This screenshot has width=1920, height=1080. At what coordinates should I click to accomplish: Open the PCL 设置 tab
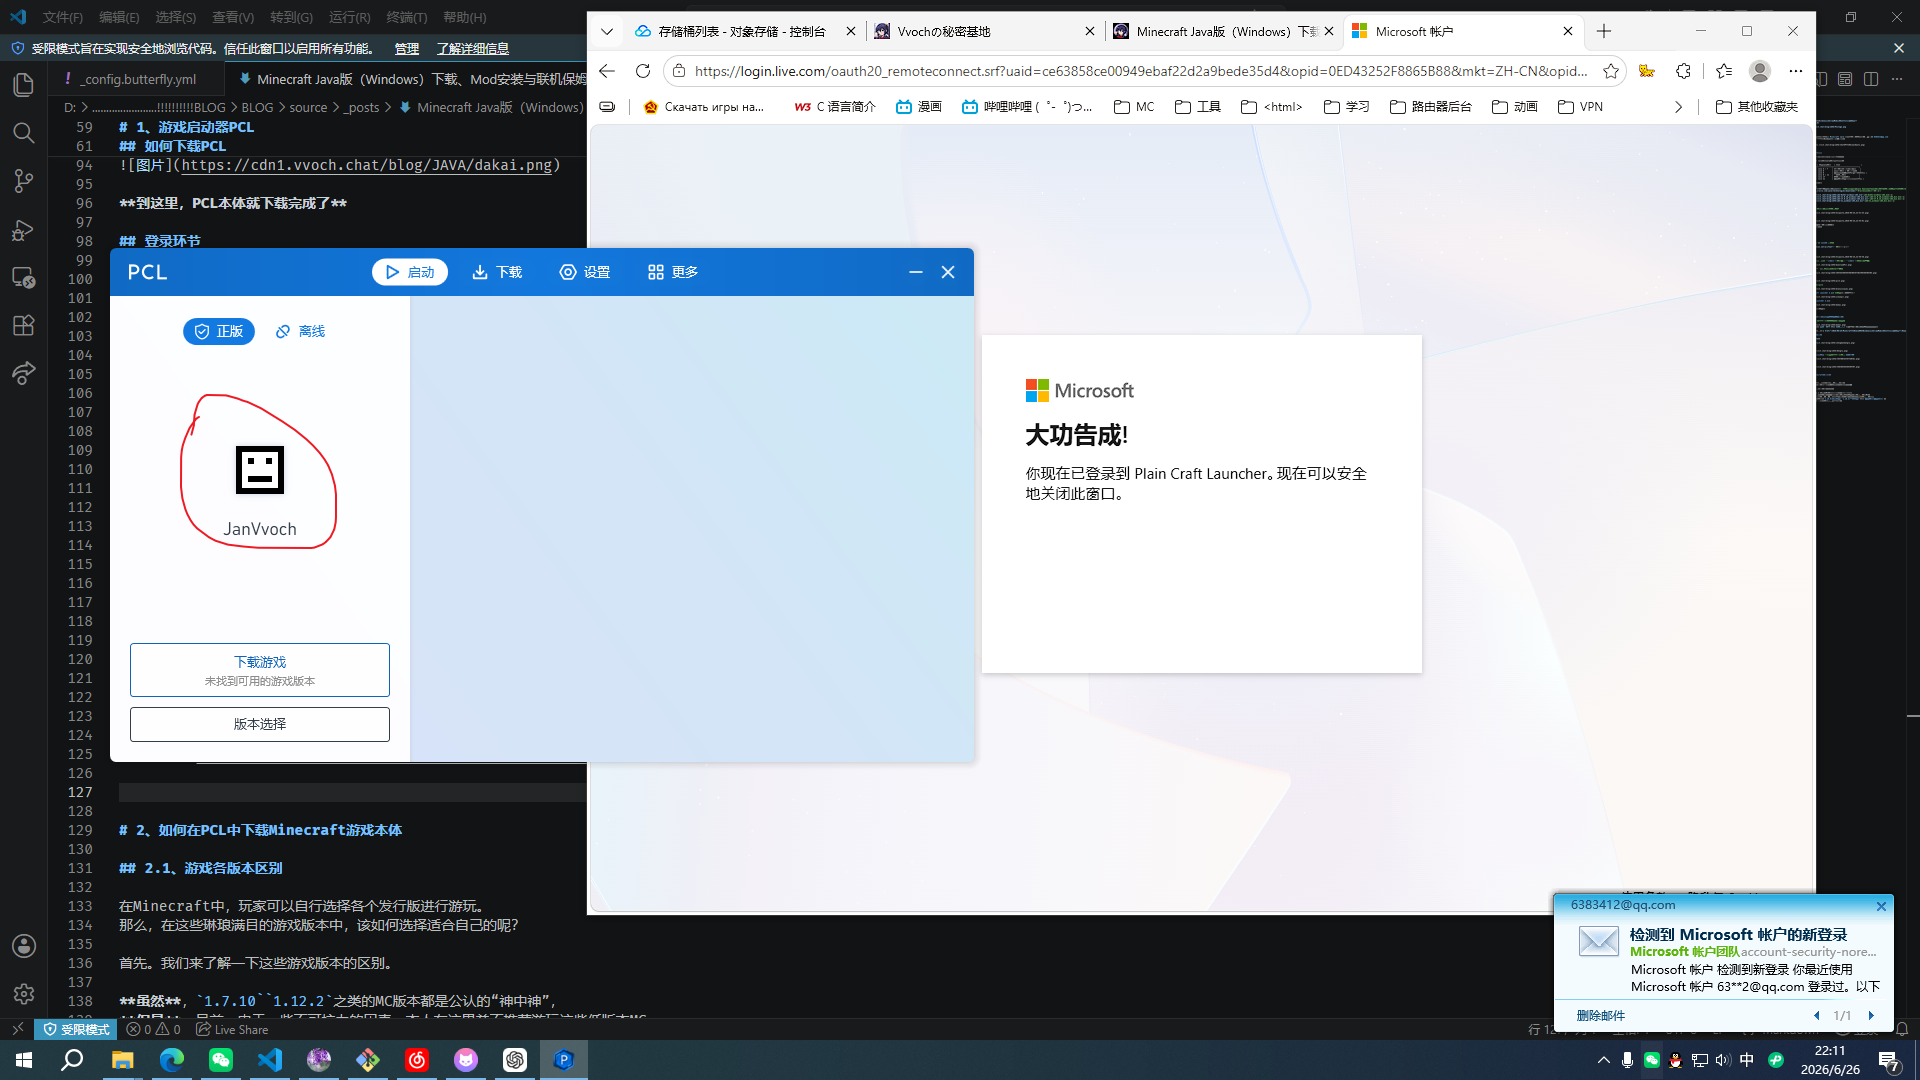click(585, 272)
